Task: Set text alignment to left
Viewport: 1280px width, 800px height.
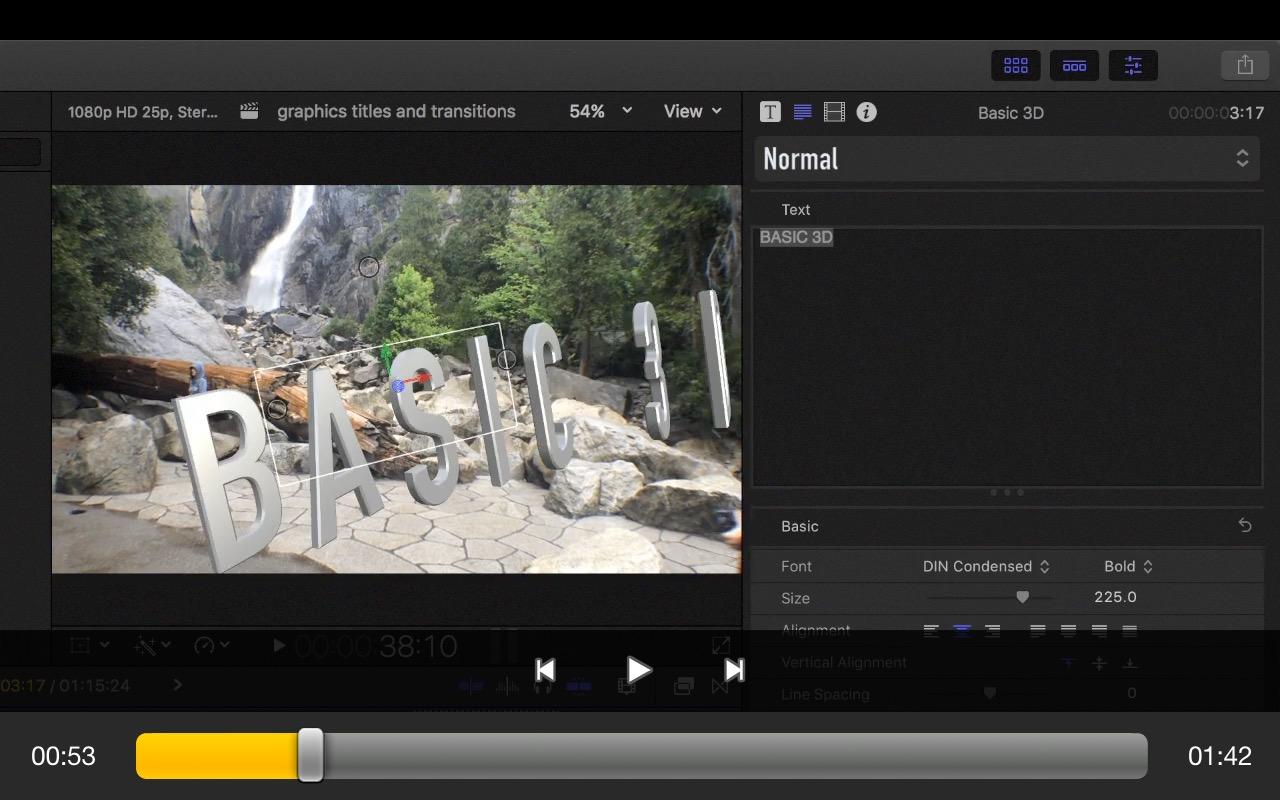Action: coord(931,630)
